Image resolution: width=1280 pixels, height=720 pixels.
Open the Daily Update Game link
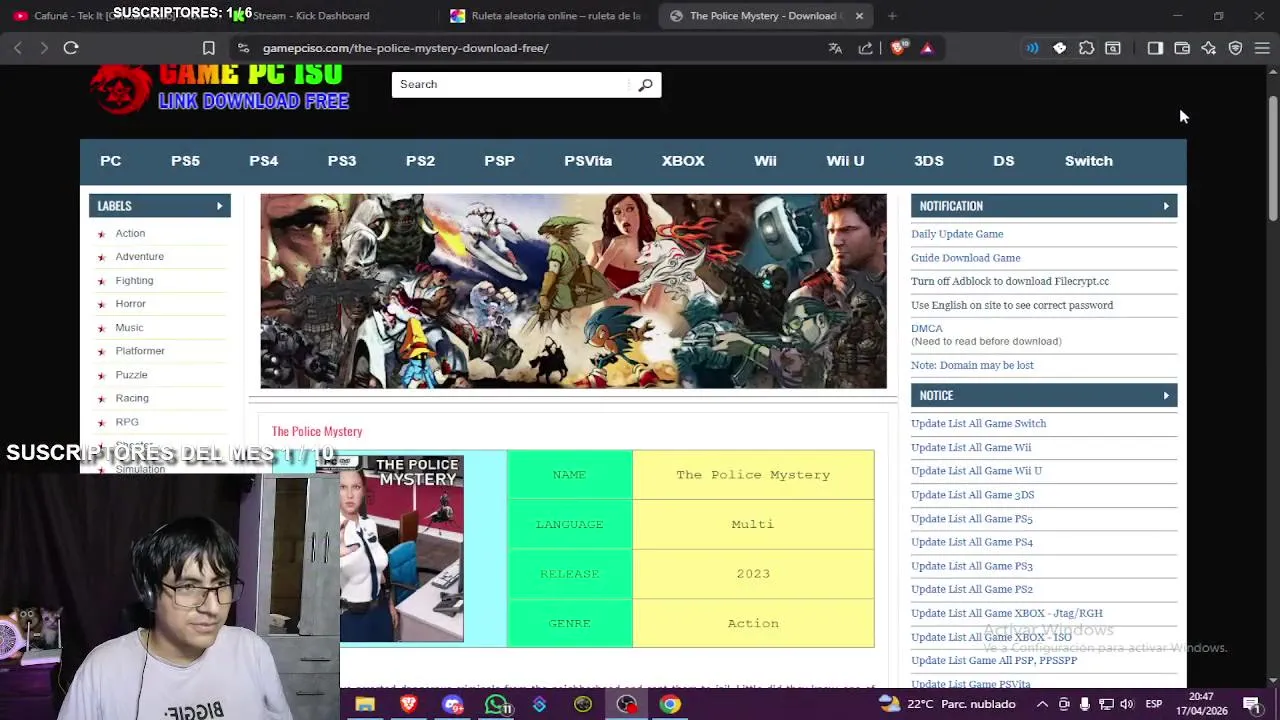coord(957,234)
